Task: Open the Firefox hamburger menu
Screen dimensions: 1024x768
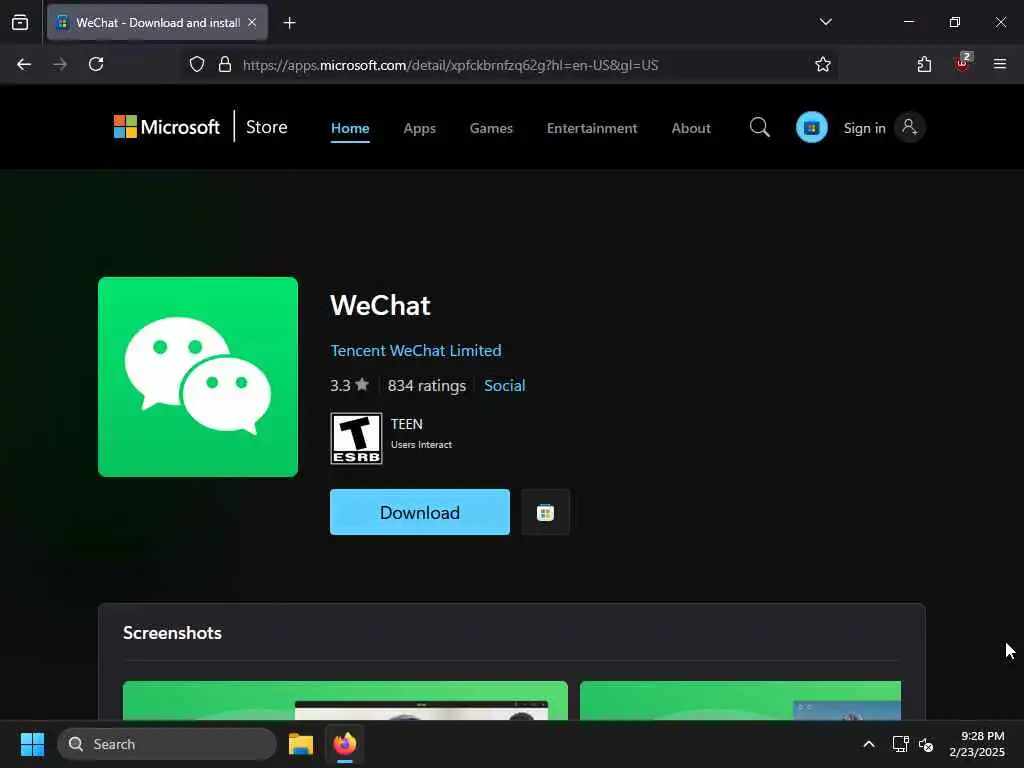Action: 1000,64
